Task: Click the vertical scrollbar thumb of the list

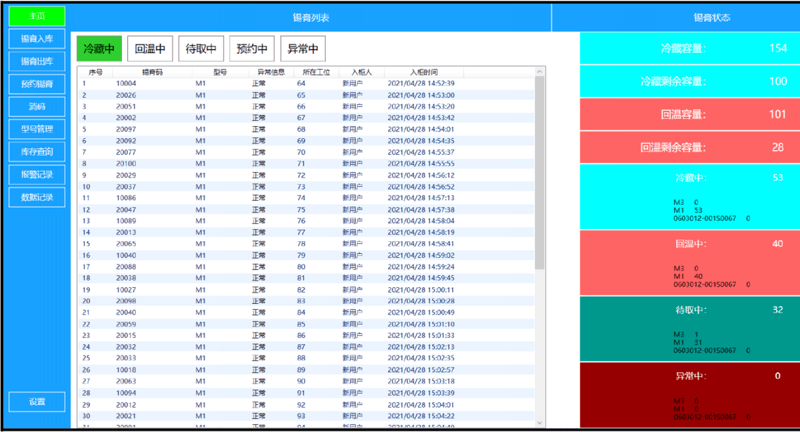Action: click(540, 173)
